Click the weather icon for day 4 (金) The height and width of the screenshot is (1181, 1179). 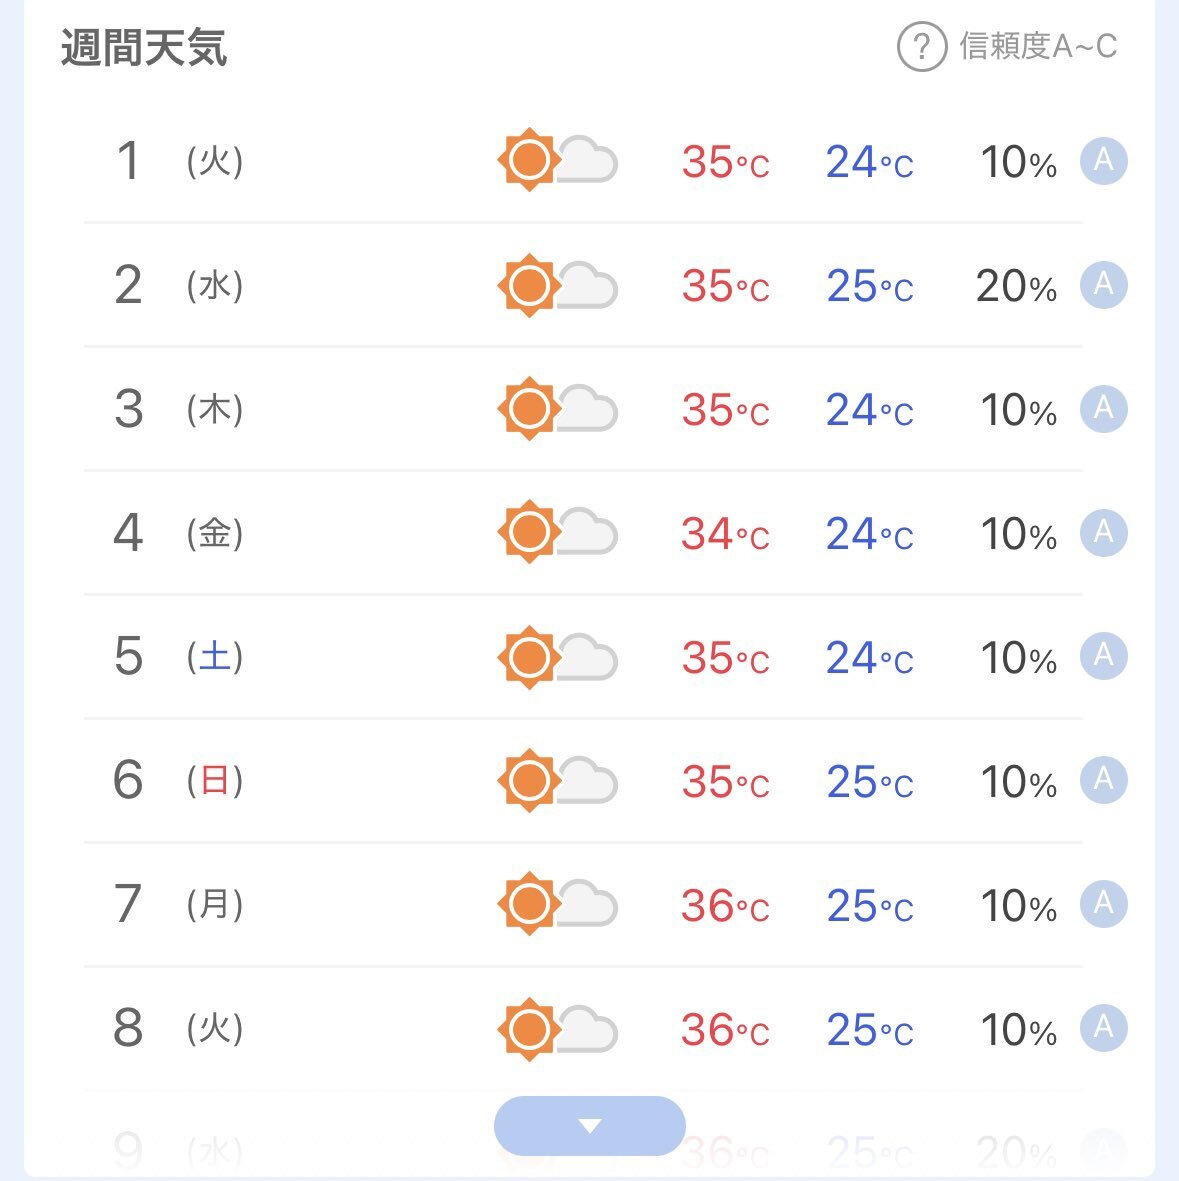click(557, 532)
